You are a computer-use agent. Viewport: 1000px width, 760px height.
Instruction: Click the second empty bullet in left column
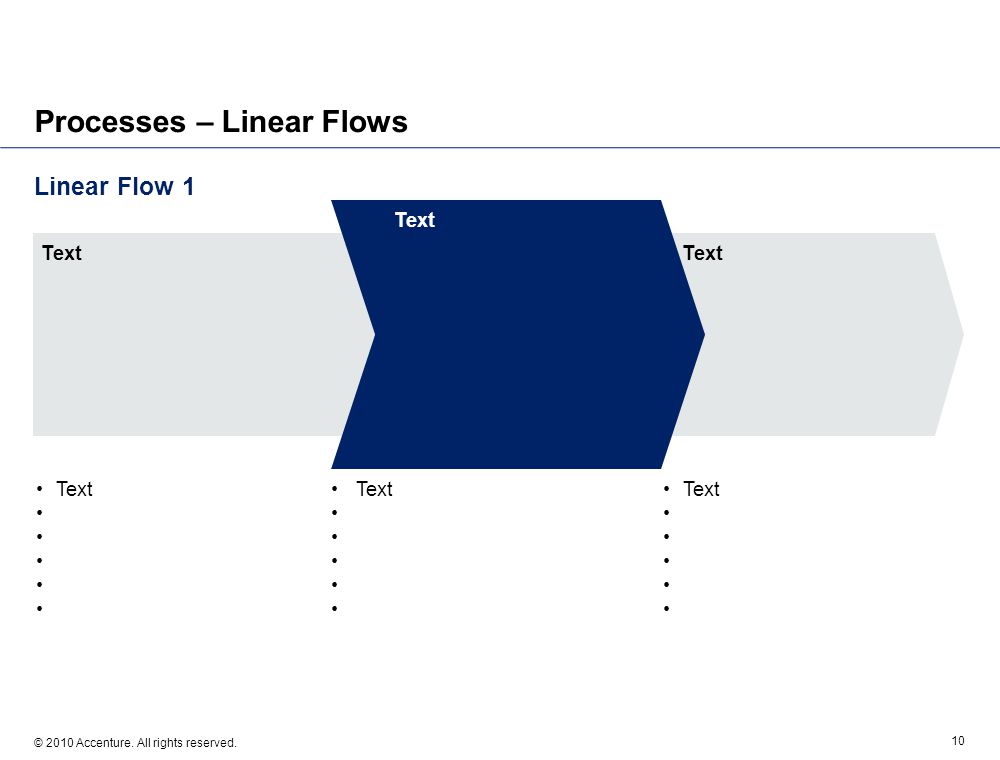point(40,536)
